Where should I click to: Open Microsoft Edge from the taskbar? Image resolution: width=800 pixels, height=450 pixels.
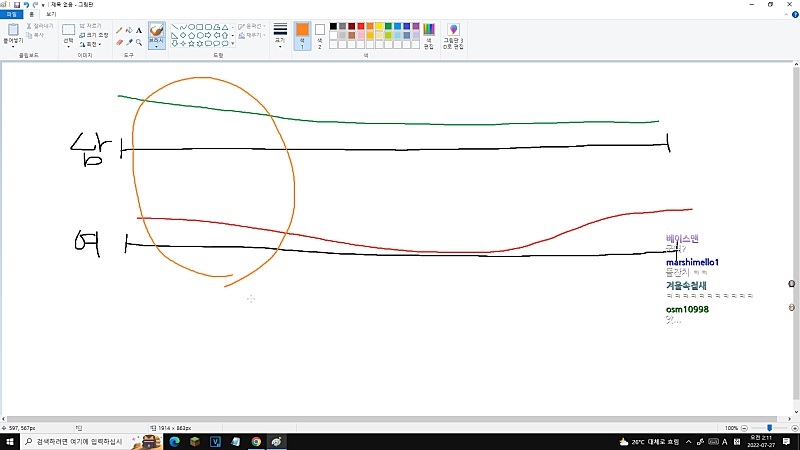coord(174,442)
